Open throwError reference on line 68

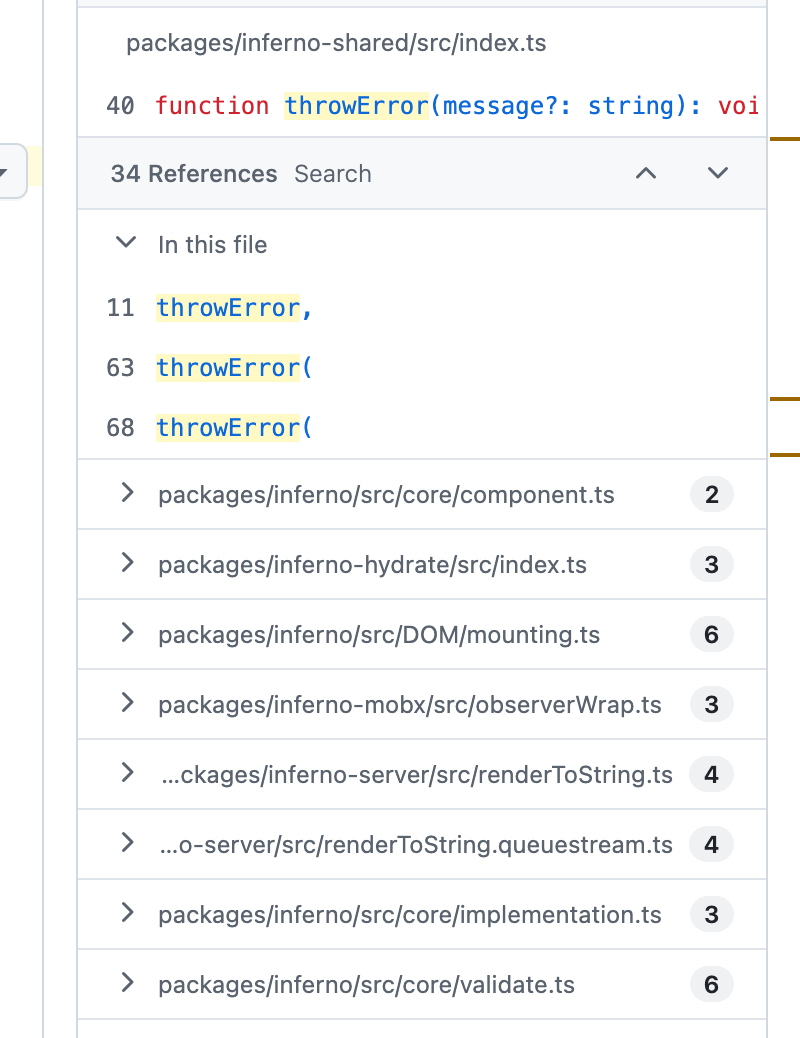click(x=234, y=428)
